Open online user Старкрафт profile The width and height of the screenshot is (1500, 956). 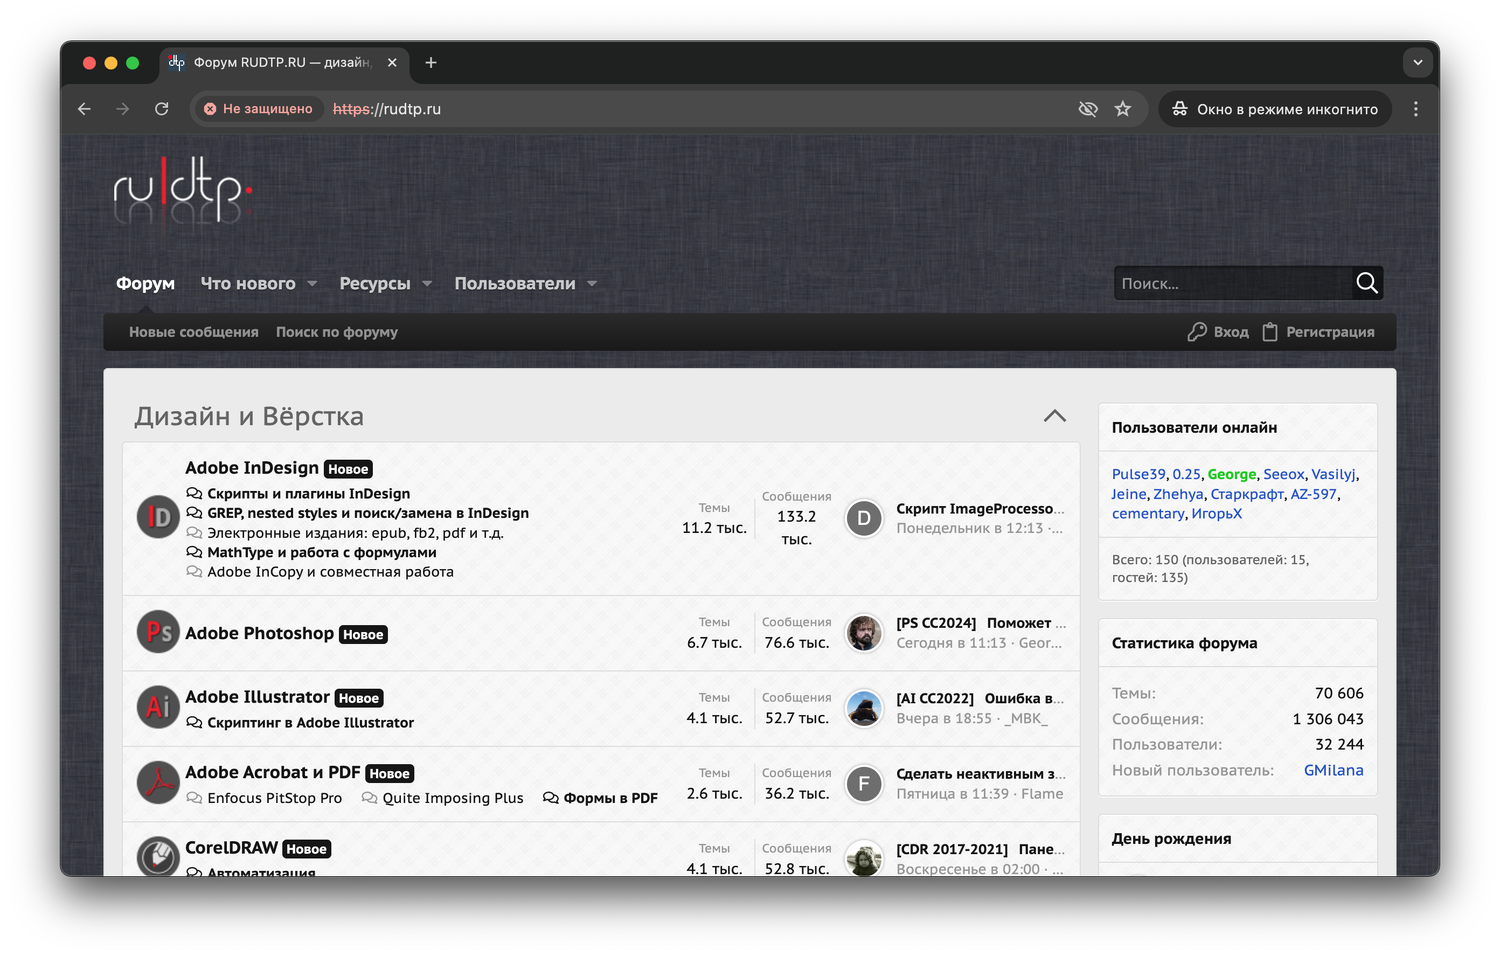pos(1247,494)
